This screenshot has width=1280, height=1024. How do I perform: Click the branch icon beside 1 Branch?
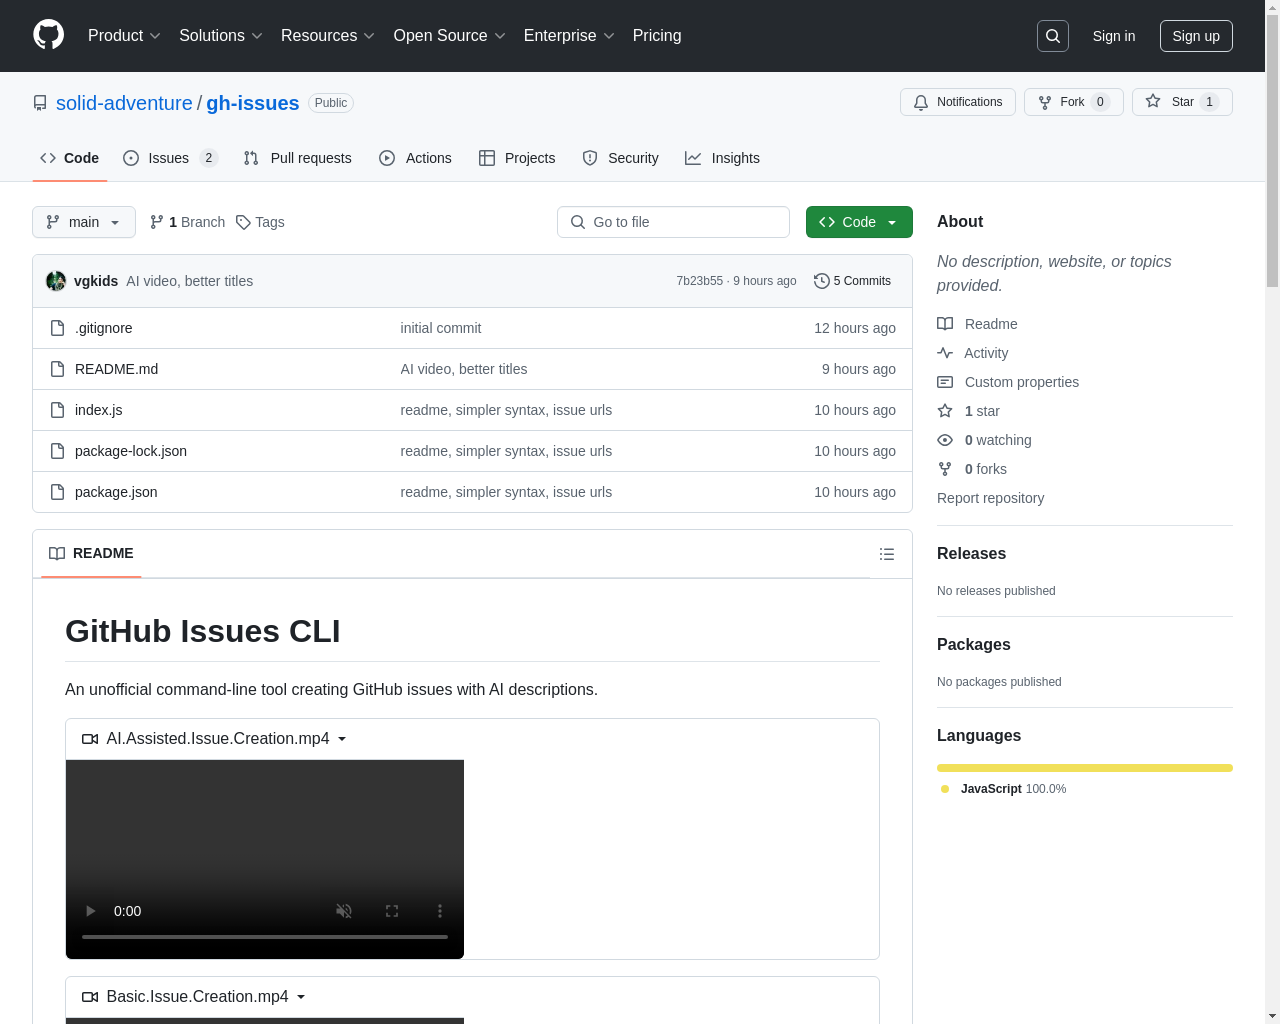[x=157, y=222]
